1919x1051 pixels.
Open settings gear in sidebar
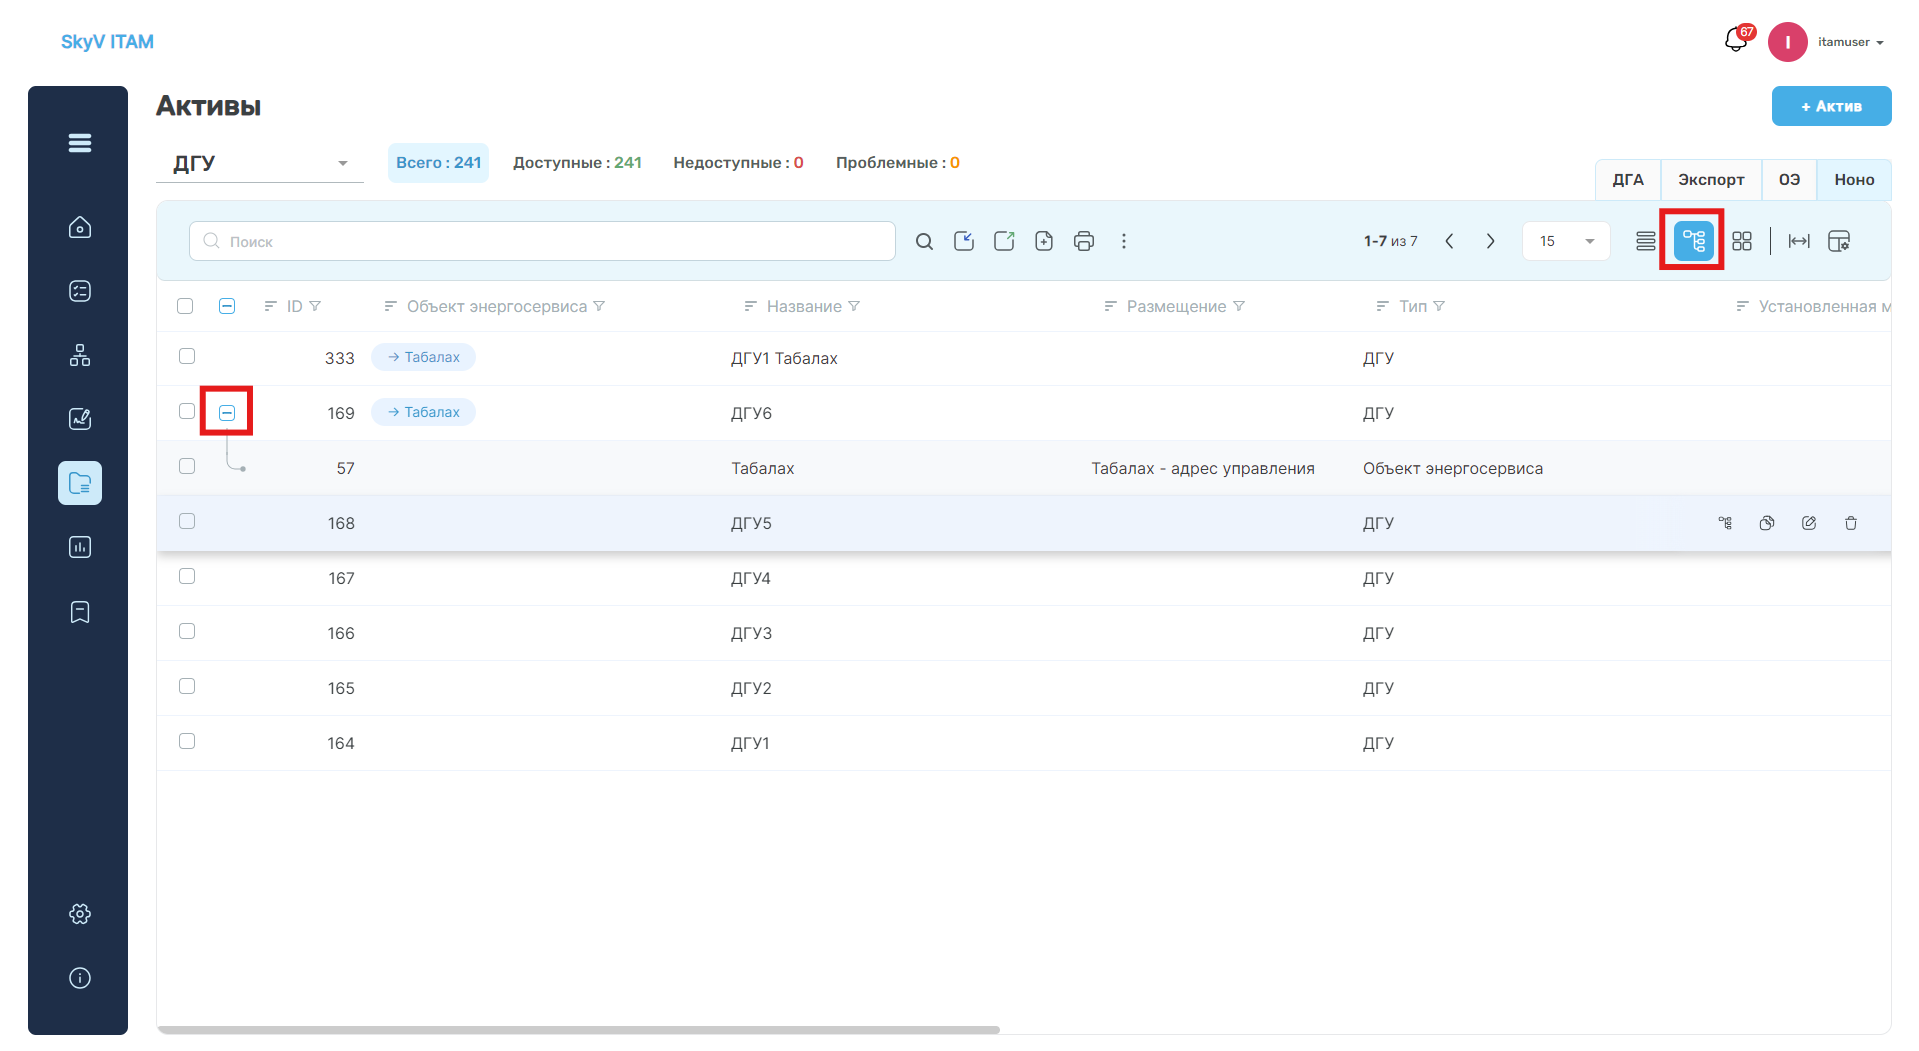coord(80,914)
